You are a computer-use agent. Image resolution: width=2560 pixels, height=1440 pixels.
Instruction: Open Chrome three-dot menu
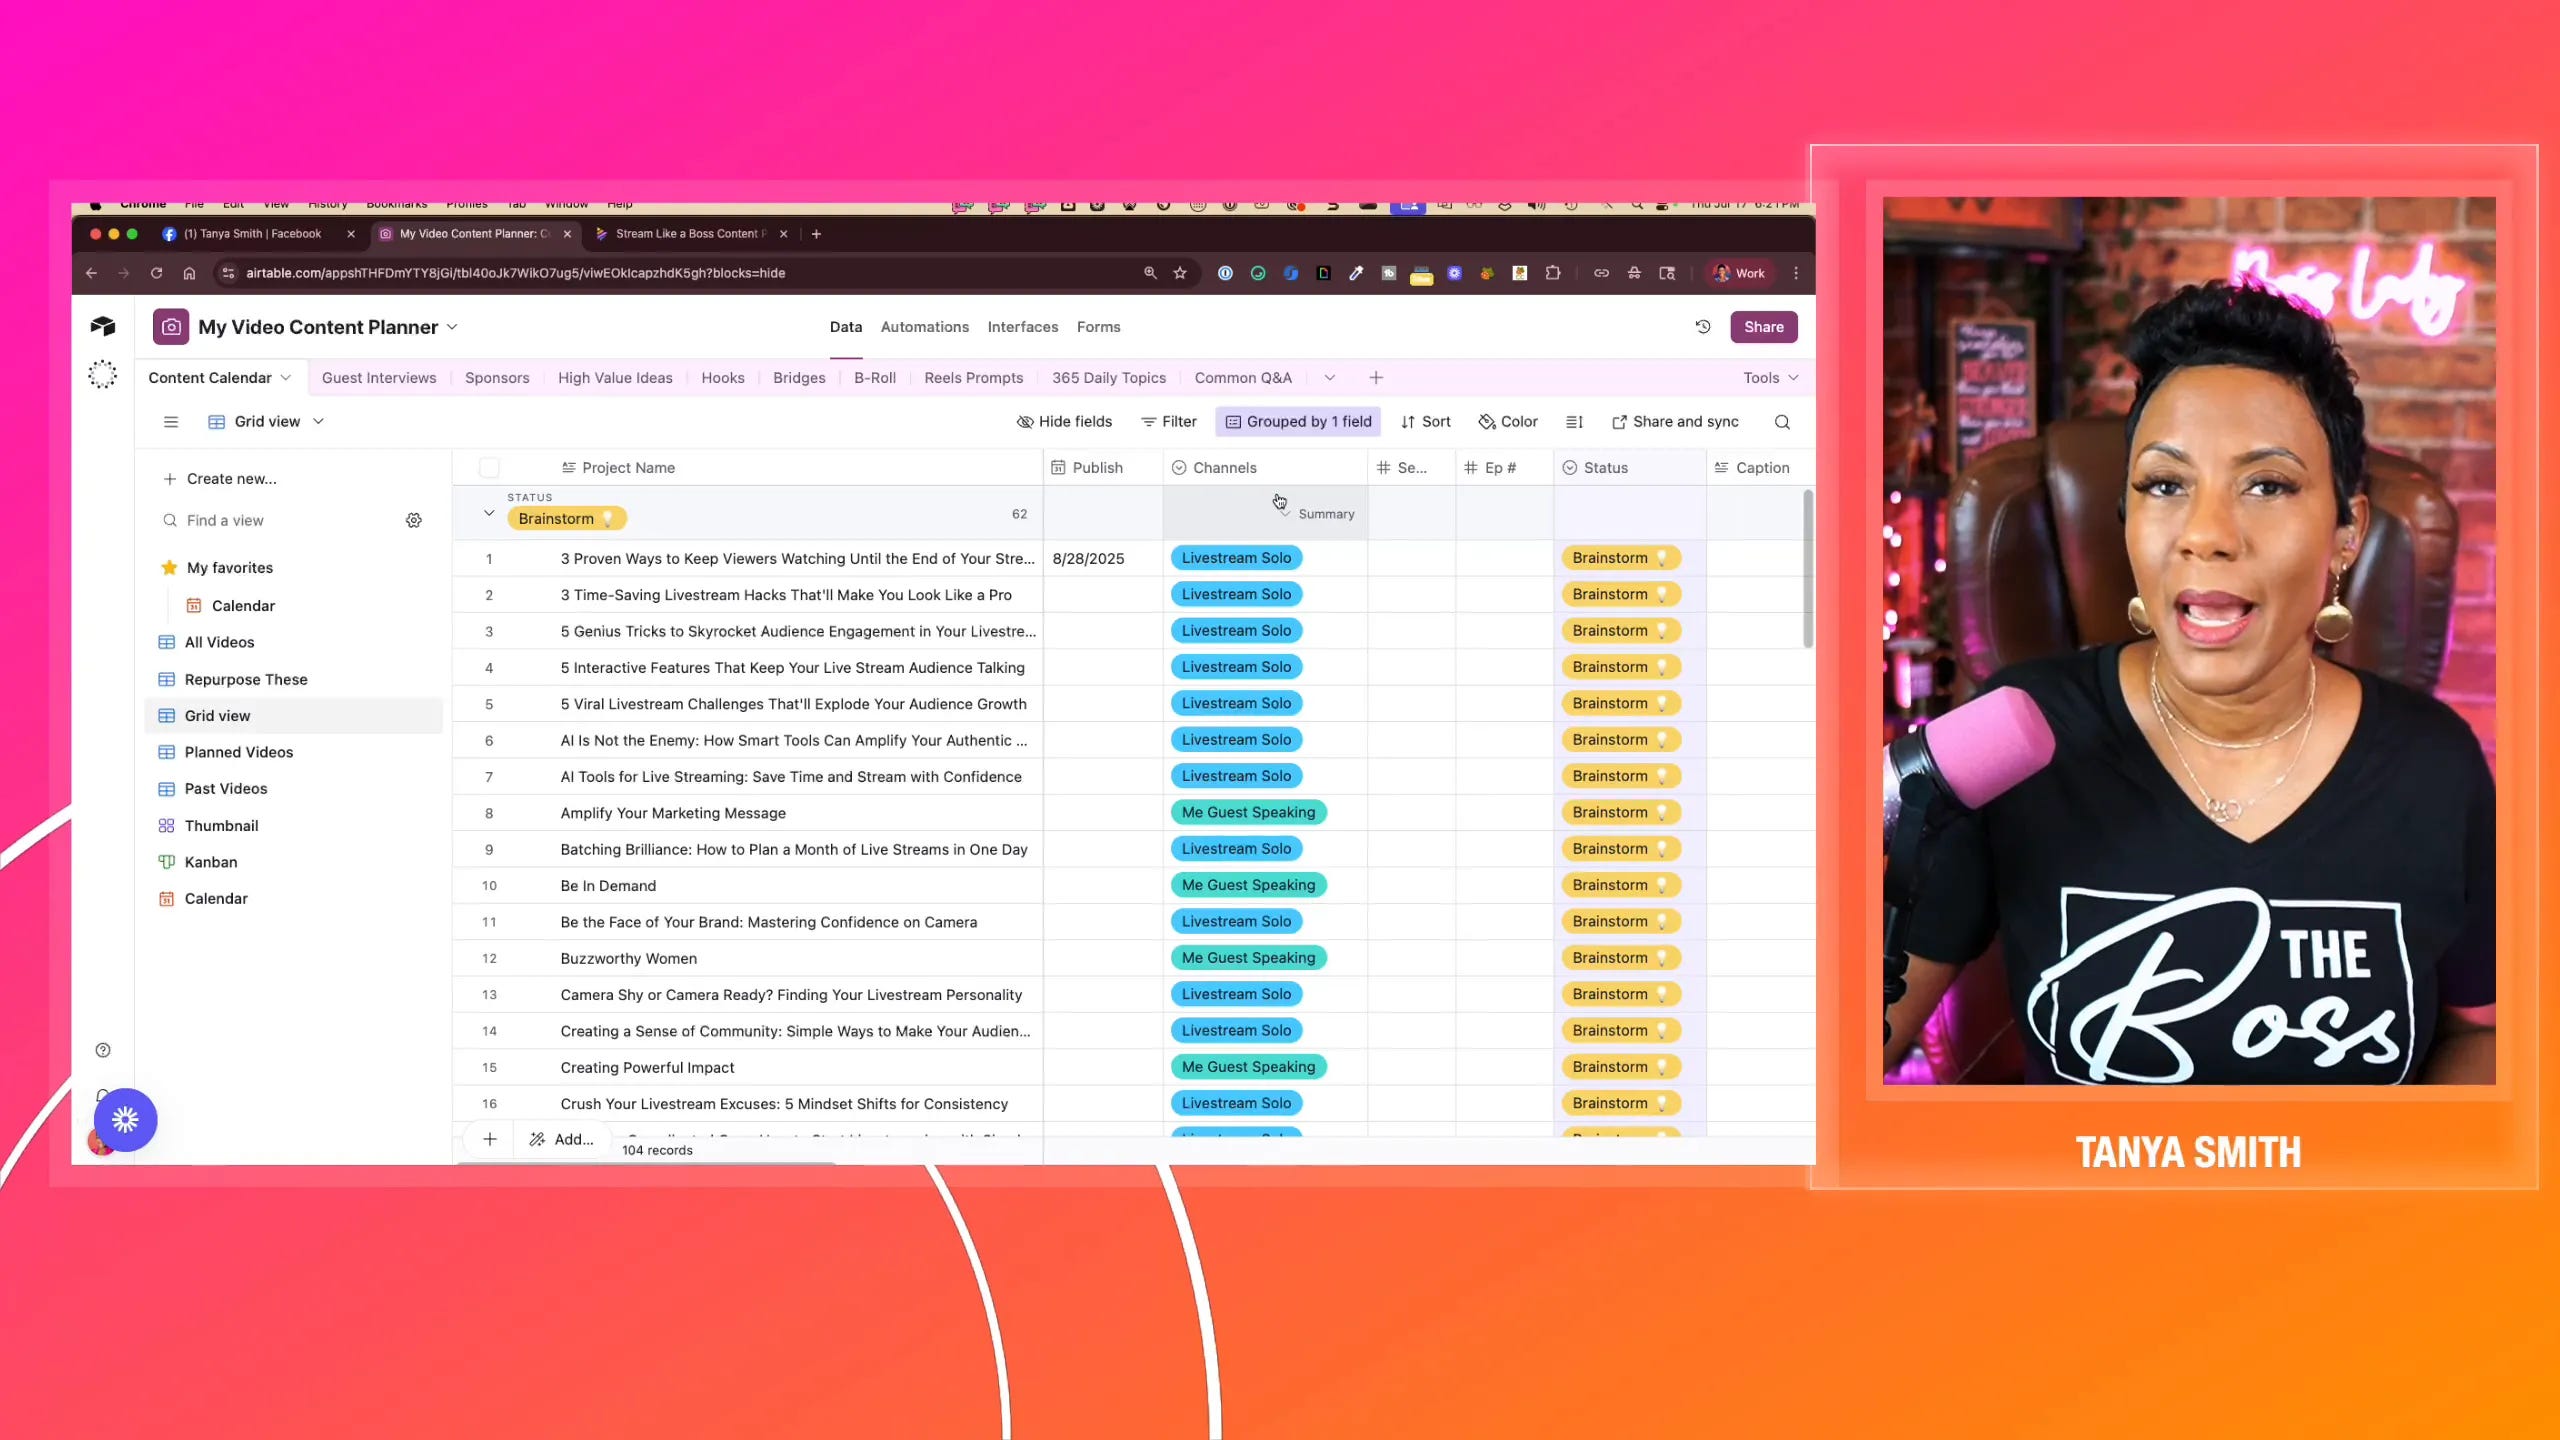coord(1796,273)
